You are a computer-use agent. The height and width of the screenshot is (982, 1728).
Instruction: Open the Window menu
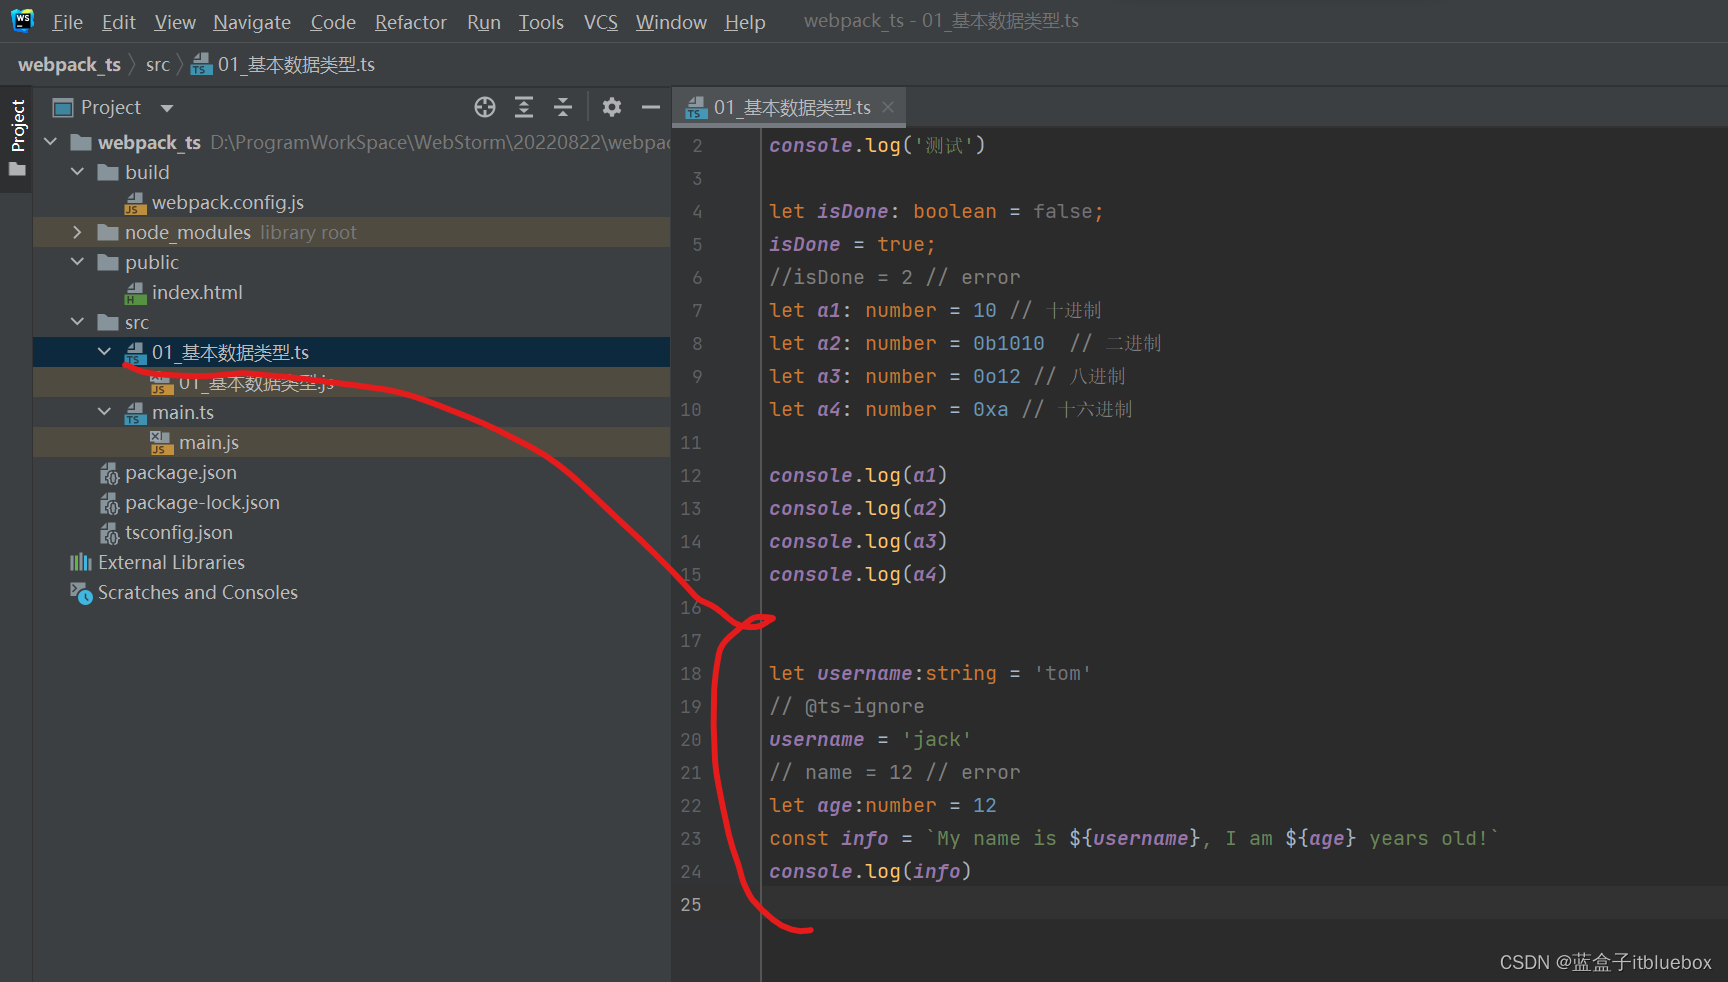[x=671, y=22]
